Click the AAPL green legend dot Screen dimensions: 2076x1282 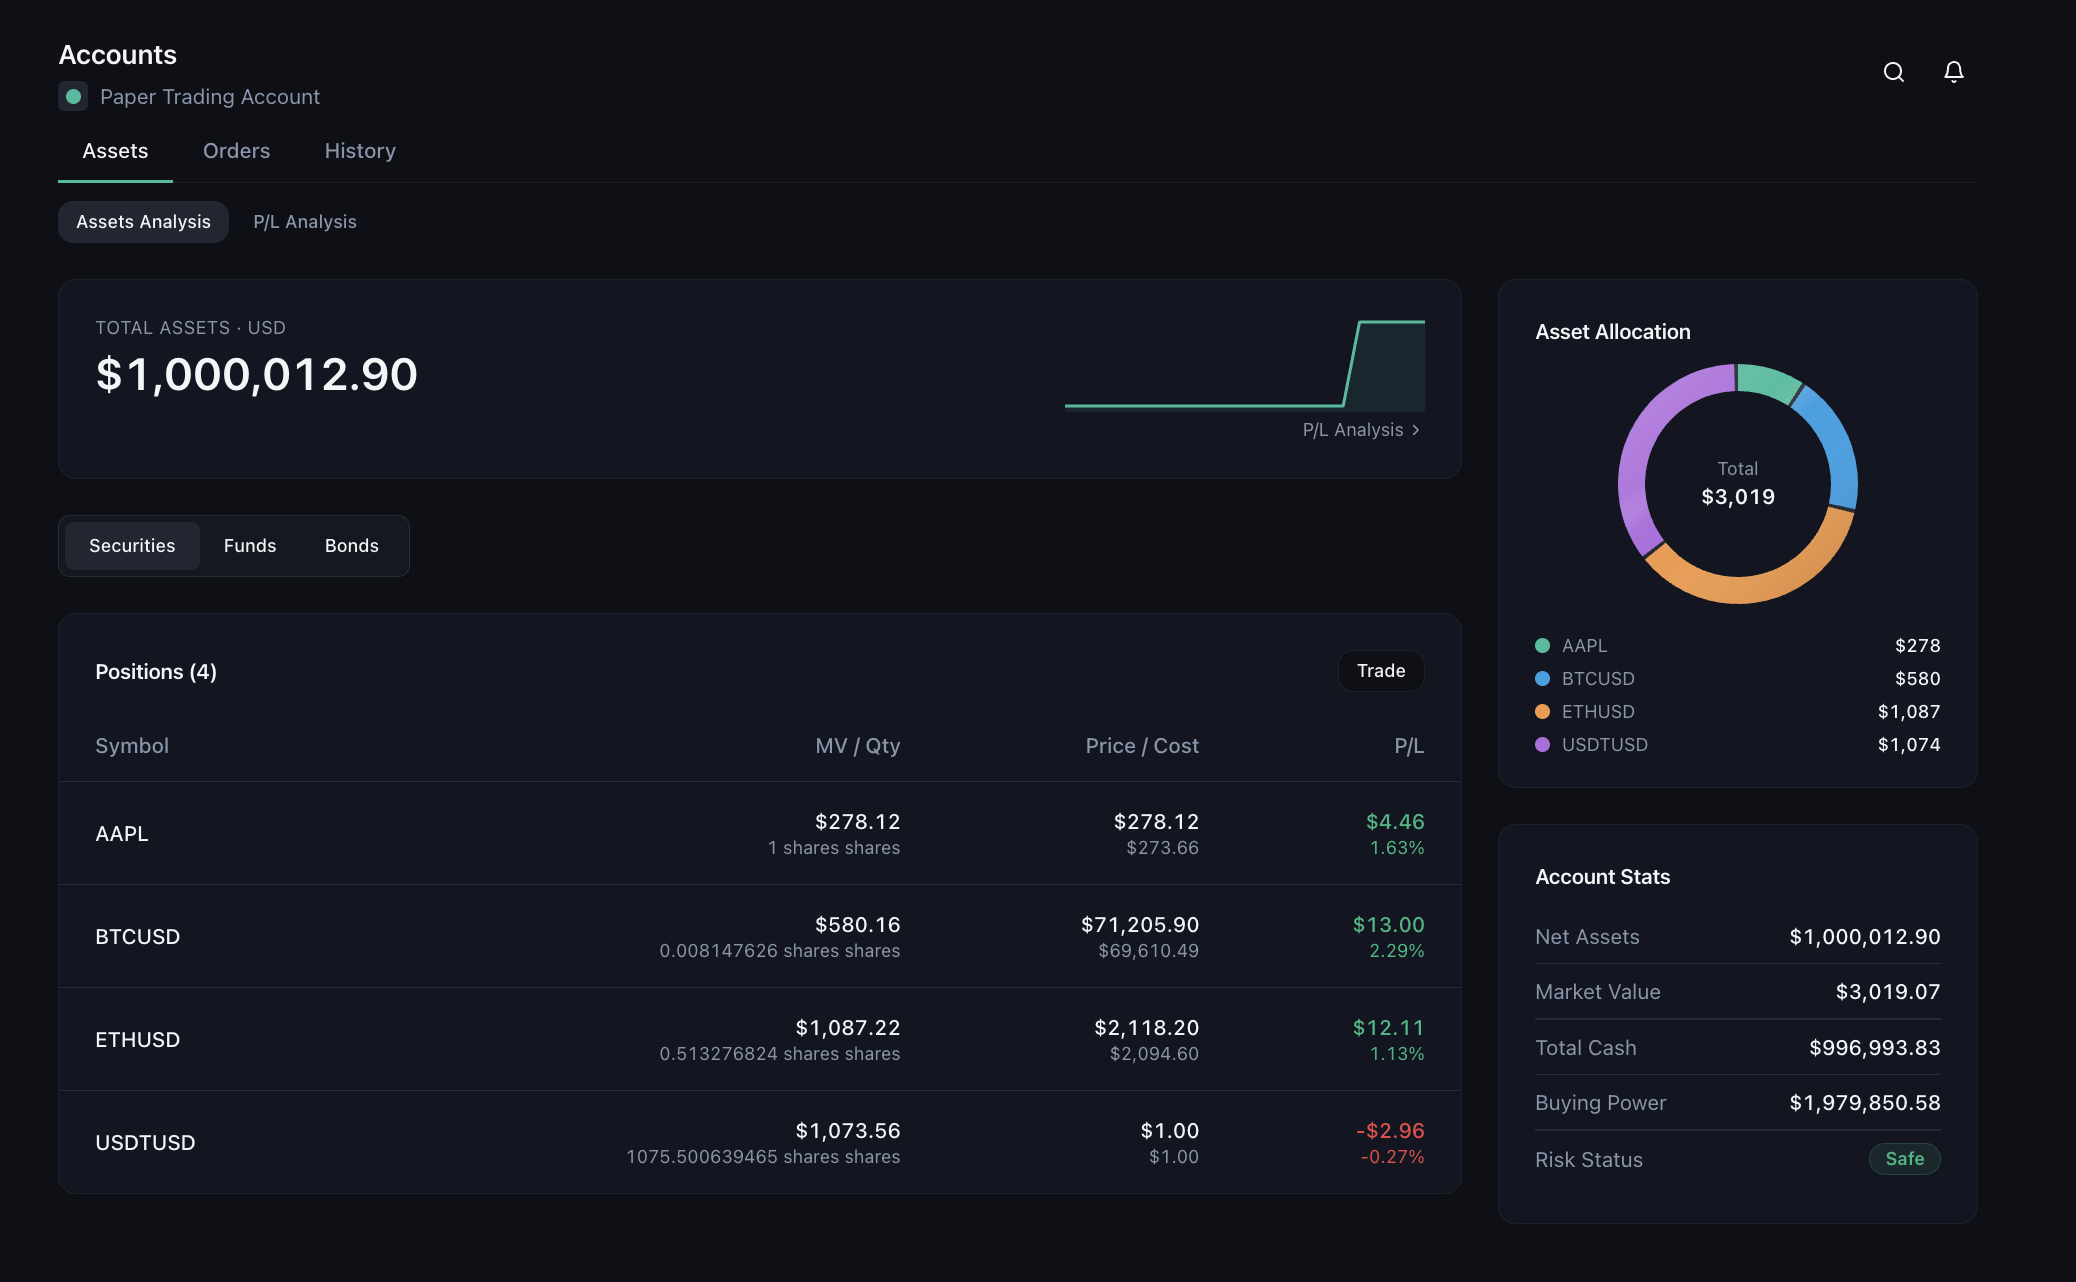point(1542,646)
